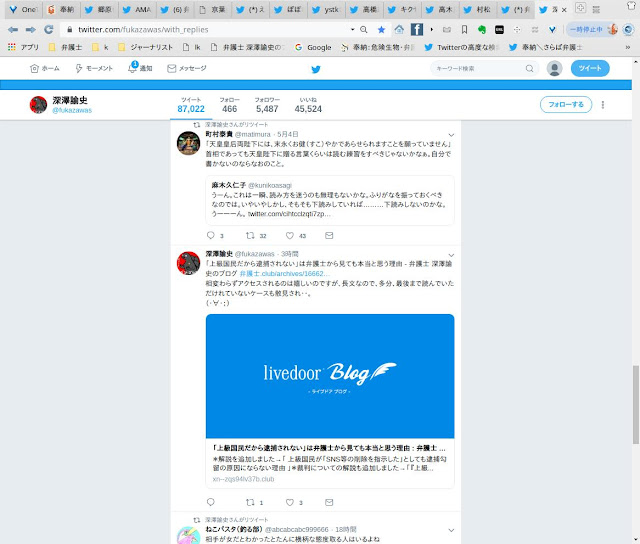Image resolution: width=640 pixels, height=544 pixels.
Task: Like the livedoor blog tweet
Action: 290,502
